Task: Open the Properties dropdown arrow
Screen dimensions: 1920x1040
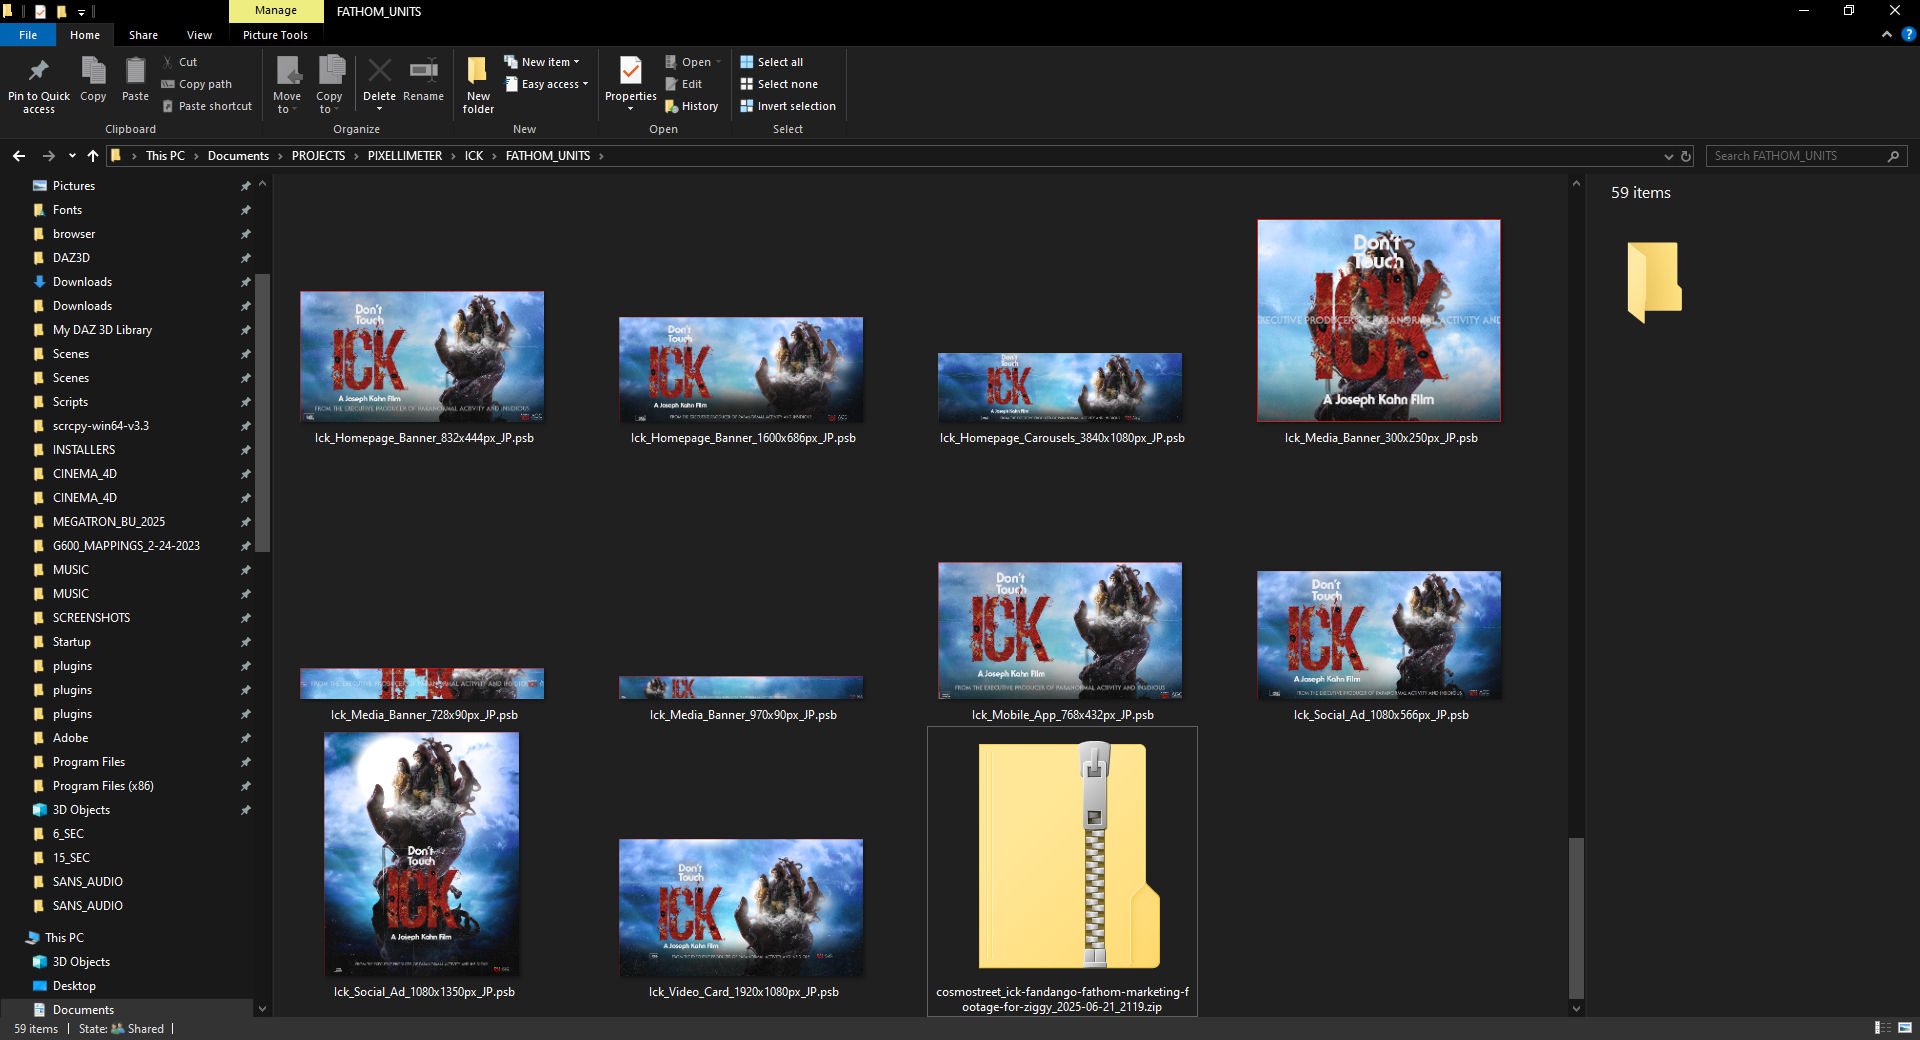Action: [x=631, y=109]
